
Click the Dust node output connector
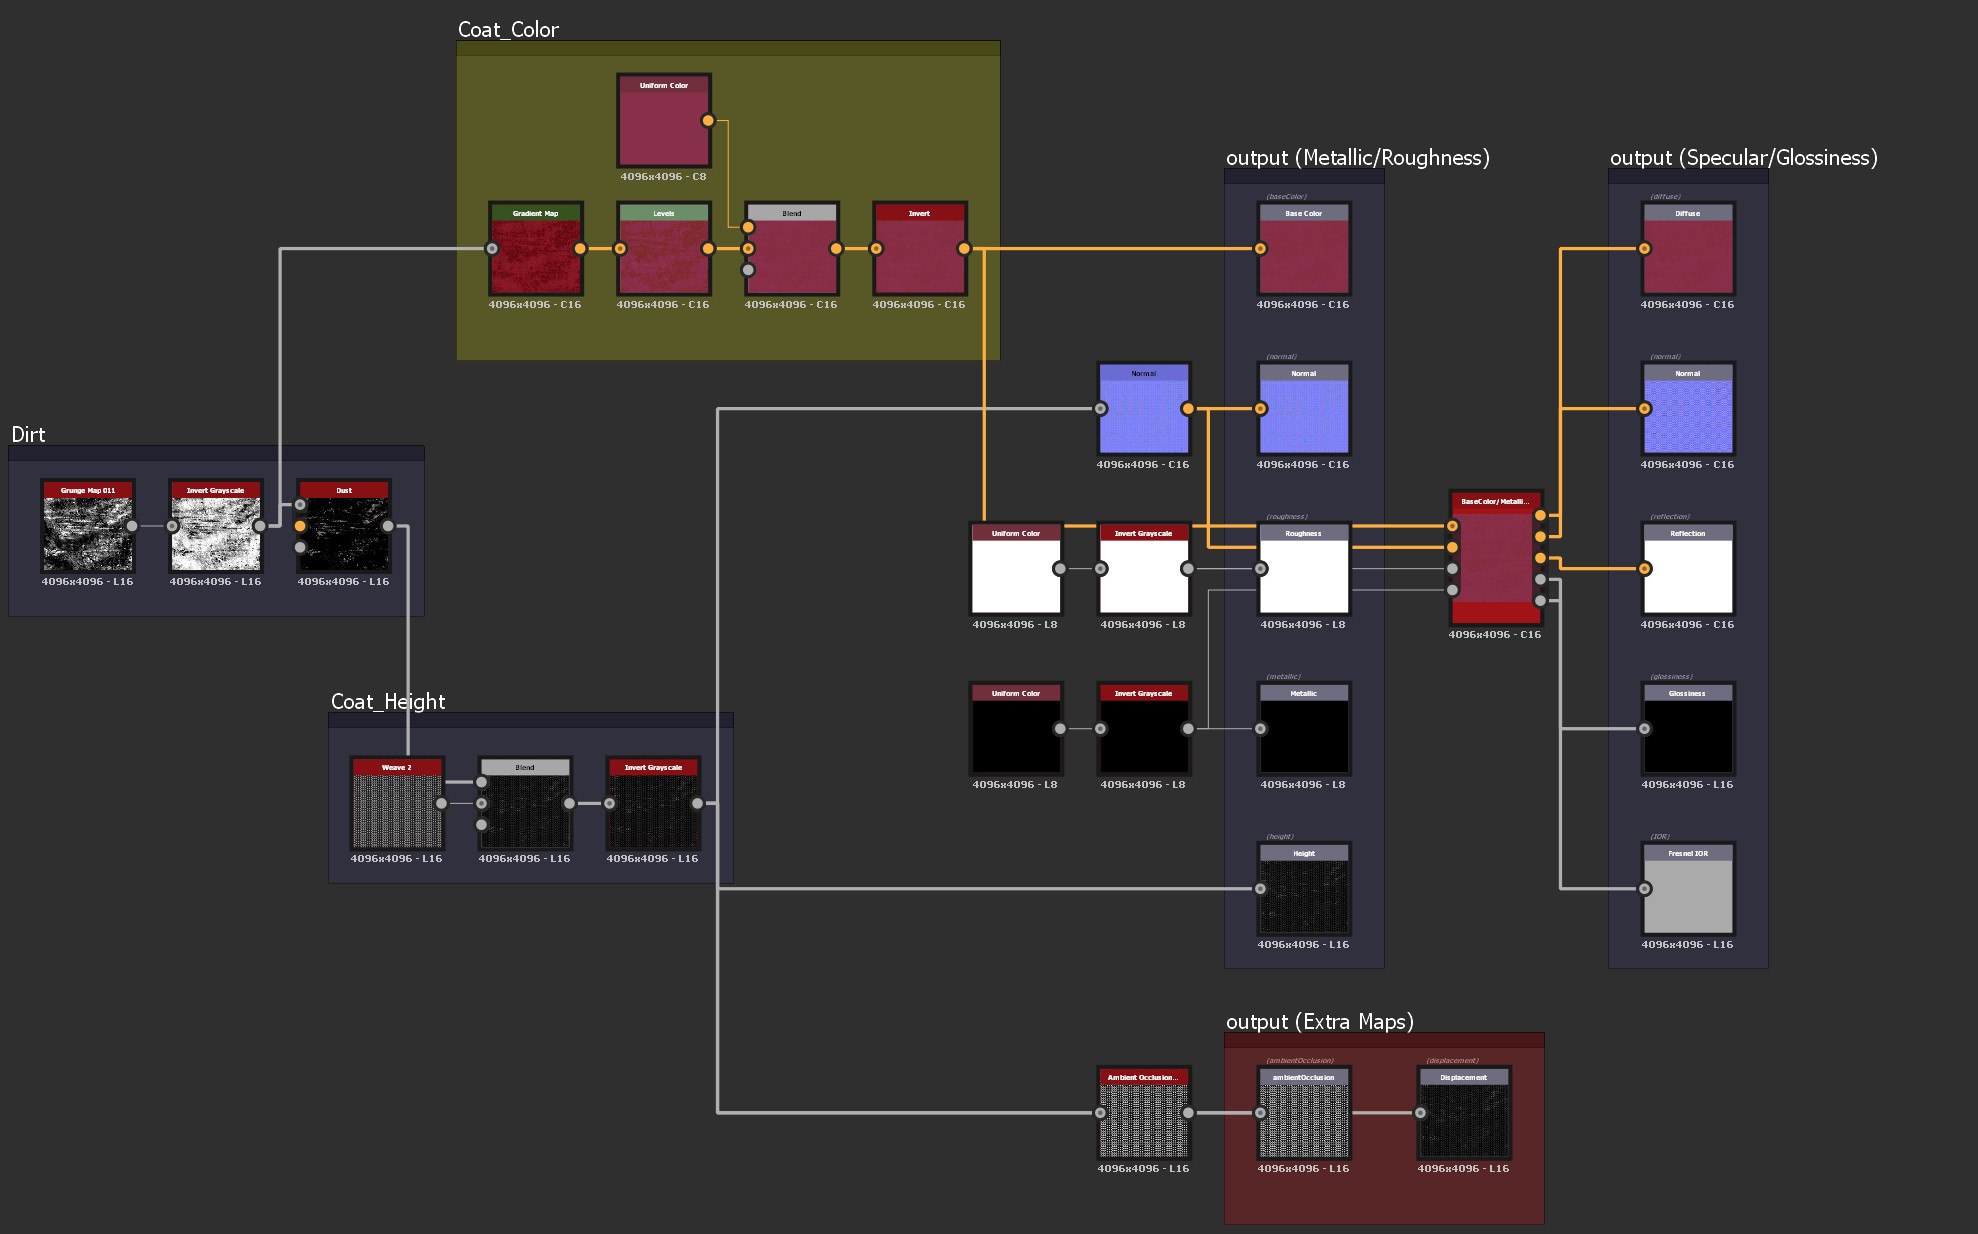pyautogui.click(x=388, y=525)
